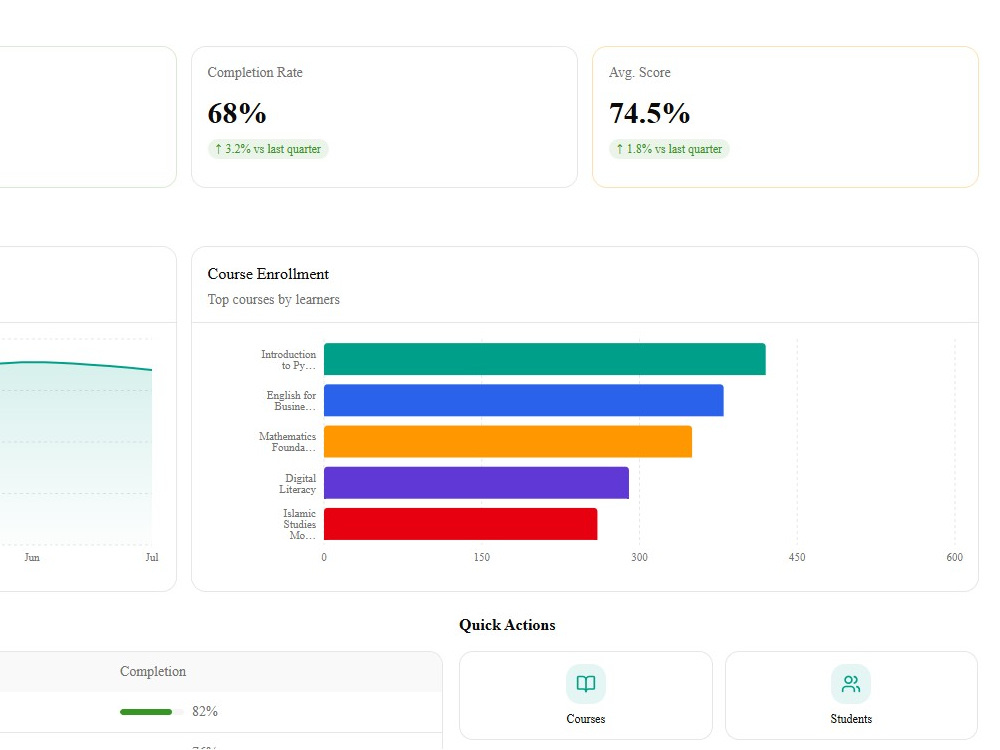Open the Courses book icon
This screenshot has height=750, width=1000.
pos(585,684)
